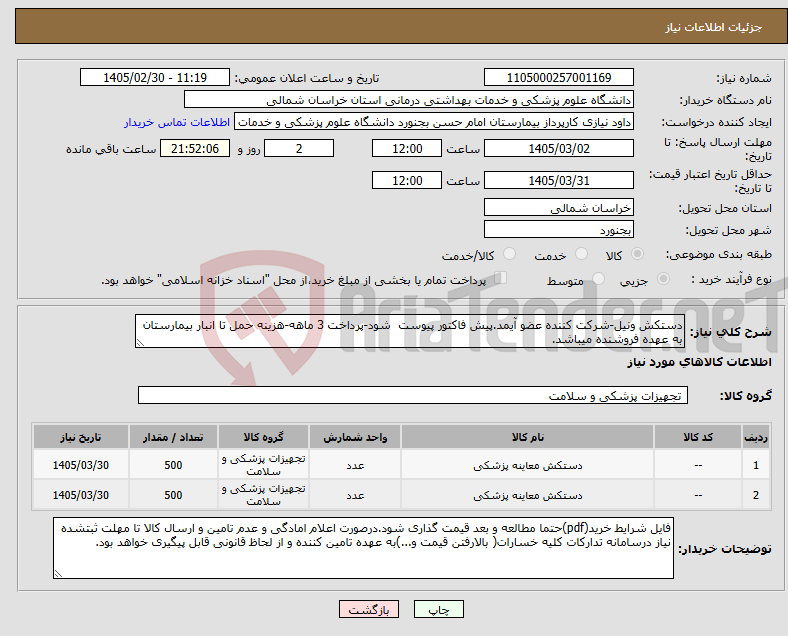The height and width of the screenshot is (636, 788).
Task: Click the price validity time 12:00 field
Action: coord(407,180)
